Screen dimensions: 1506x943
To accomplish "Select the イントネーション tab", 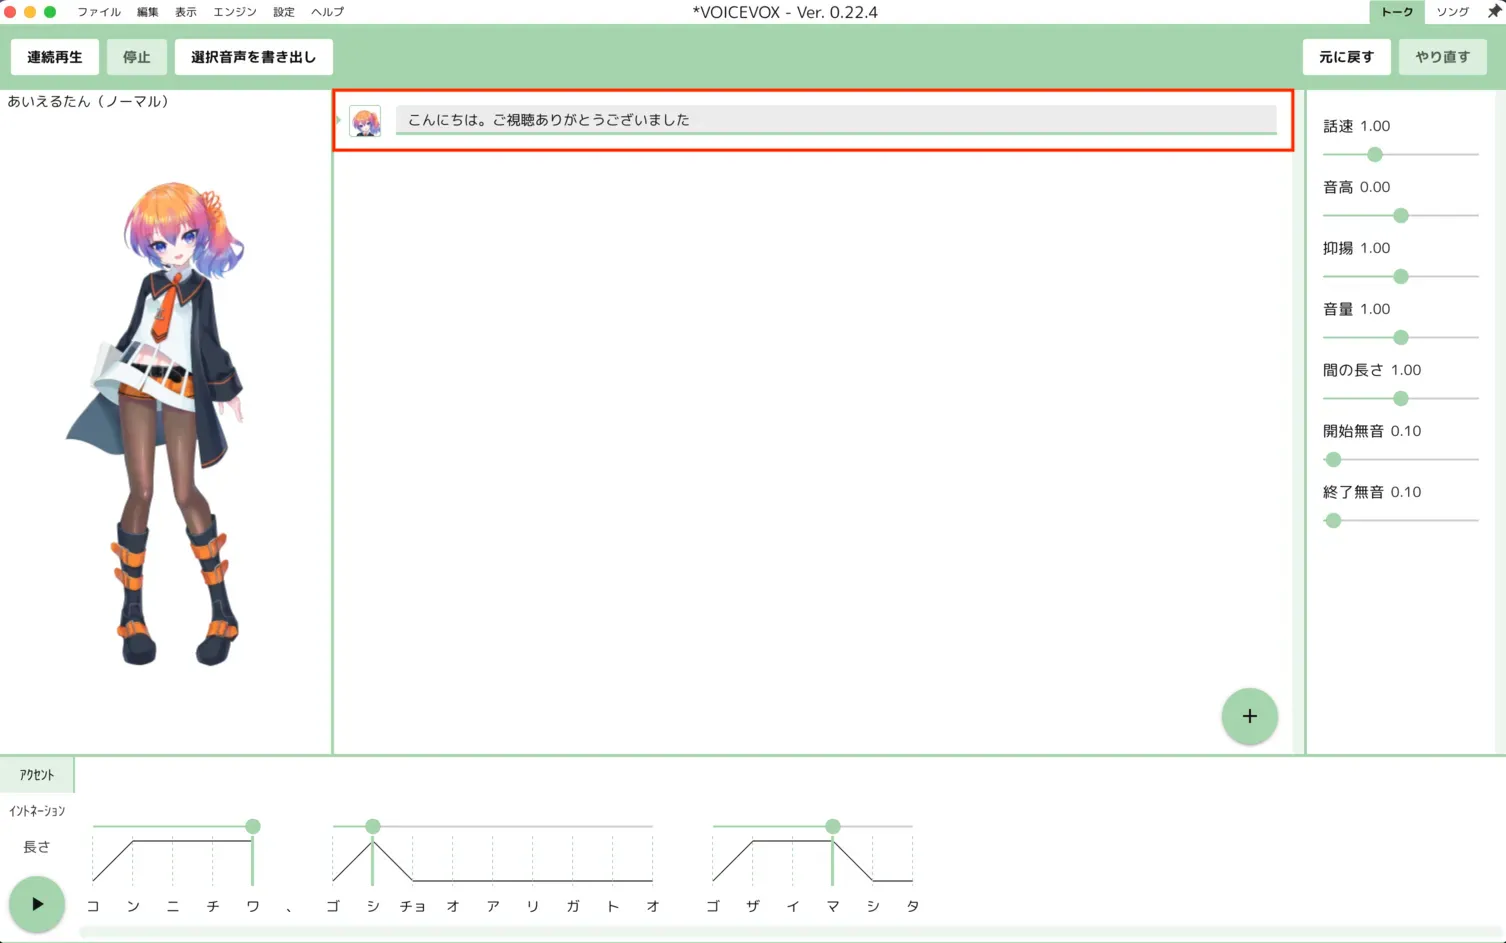I will 37,811.
